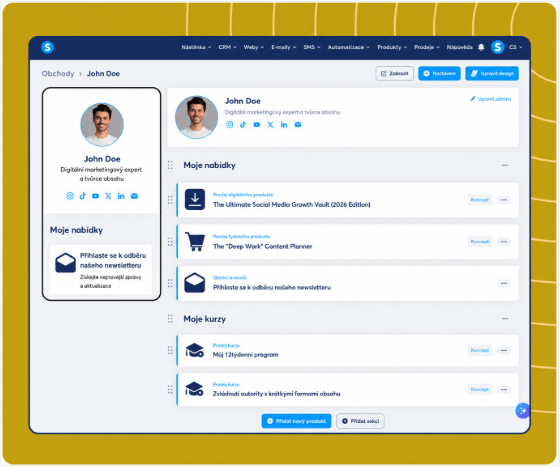The image size is (560, 467).
Task: Open options menu for Zvládnutí autority course
Action: tap(504, 390)
